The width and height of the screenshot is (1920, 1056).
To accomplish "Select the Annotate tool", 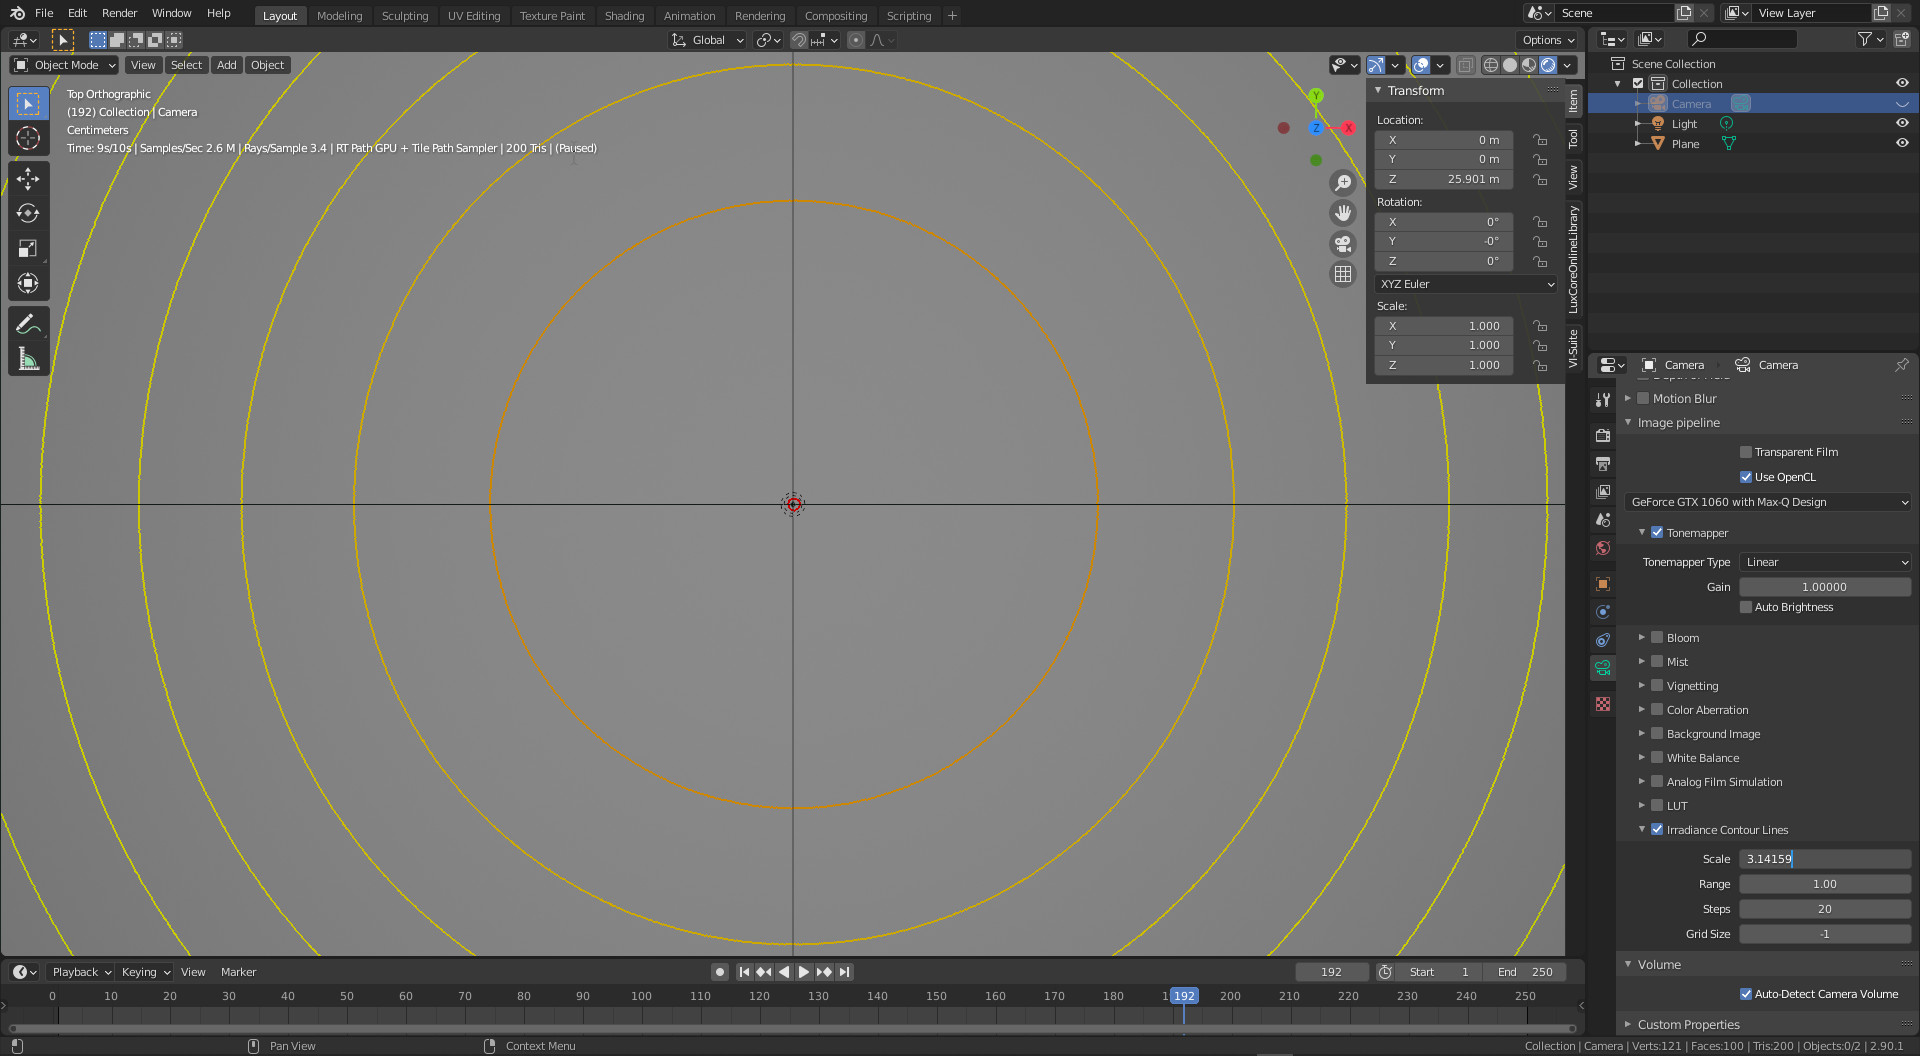I will (x=28, y=324).
